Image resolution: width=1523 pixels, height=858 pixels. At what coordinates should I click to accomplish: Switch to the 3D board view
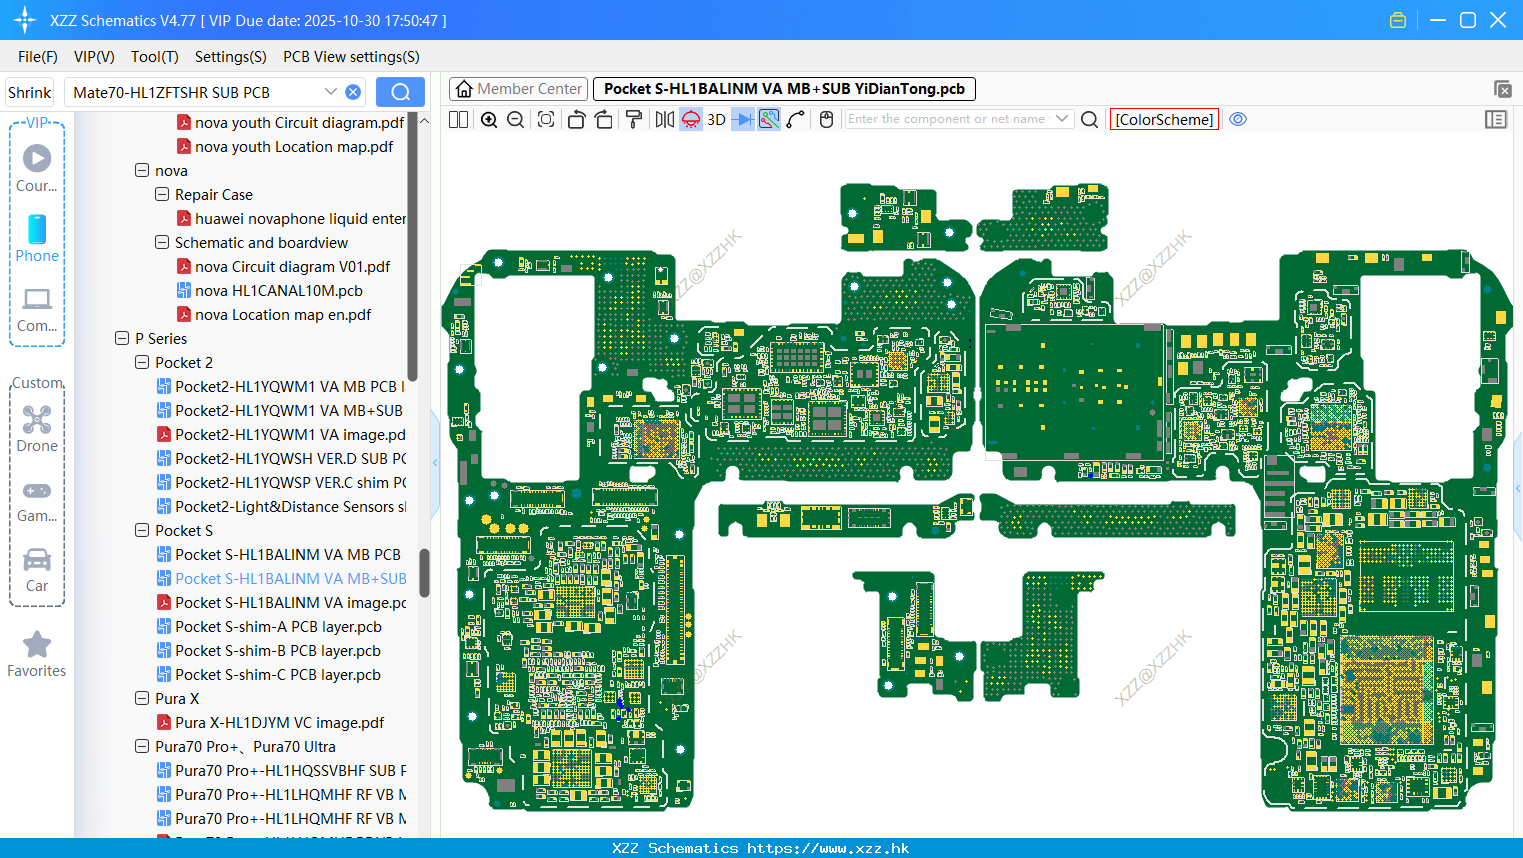click(716, 120)
